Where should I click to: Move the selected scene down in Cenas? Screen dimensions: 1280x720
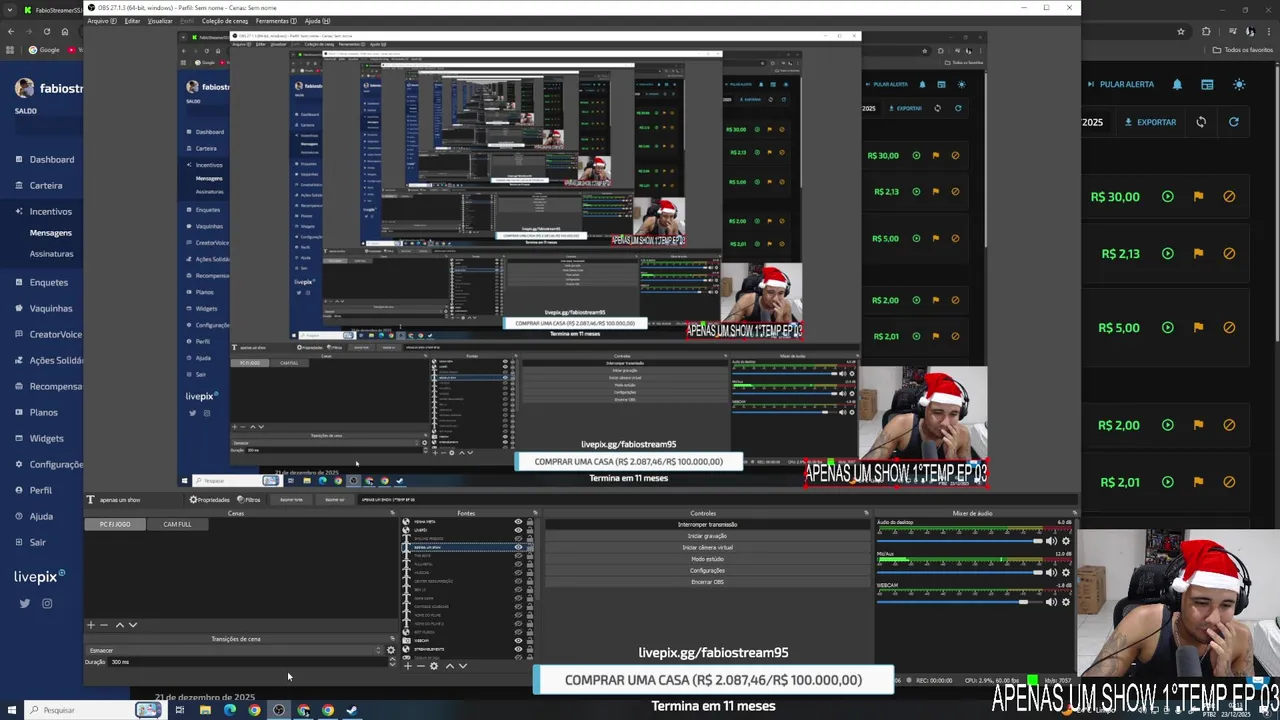point(133,625)
